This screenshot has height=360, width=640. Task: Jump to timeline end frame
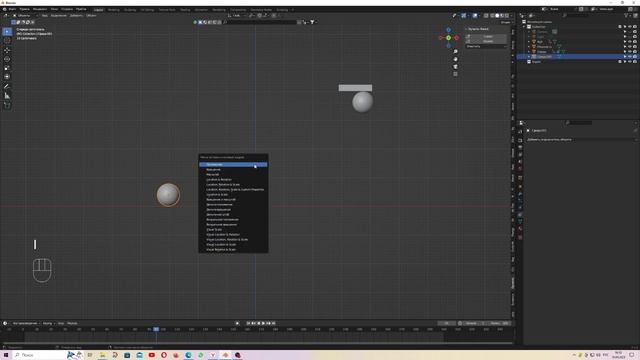[273, 323]
